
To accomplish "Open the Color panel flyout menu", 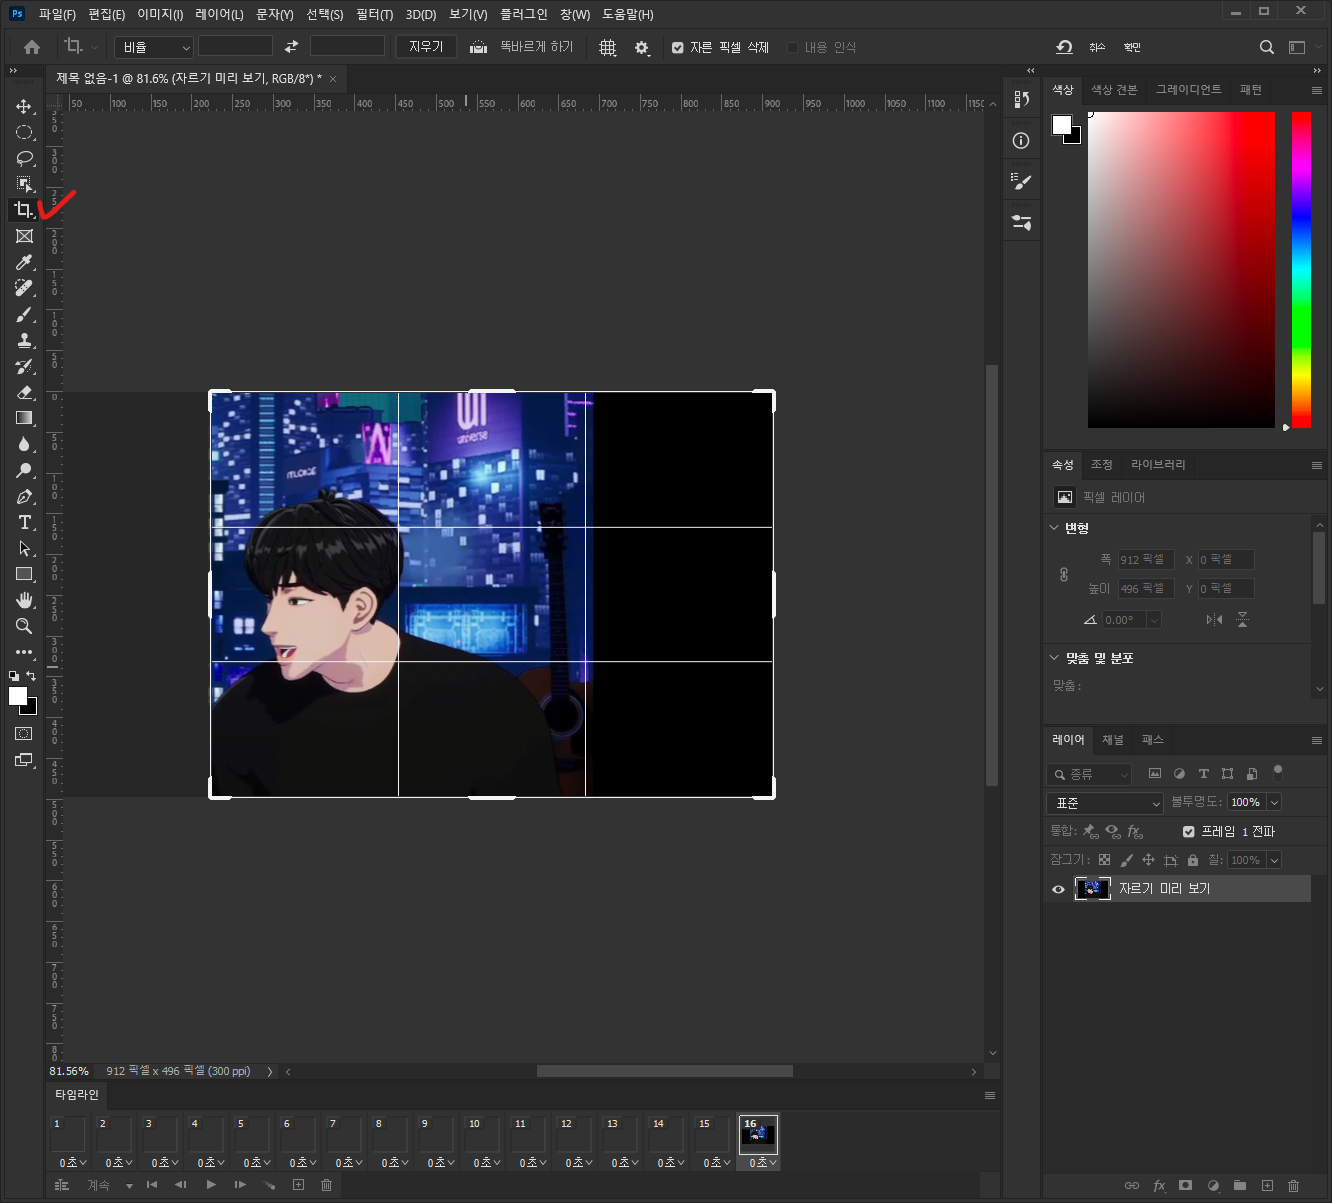I will coord(1317,90).
